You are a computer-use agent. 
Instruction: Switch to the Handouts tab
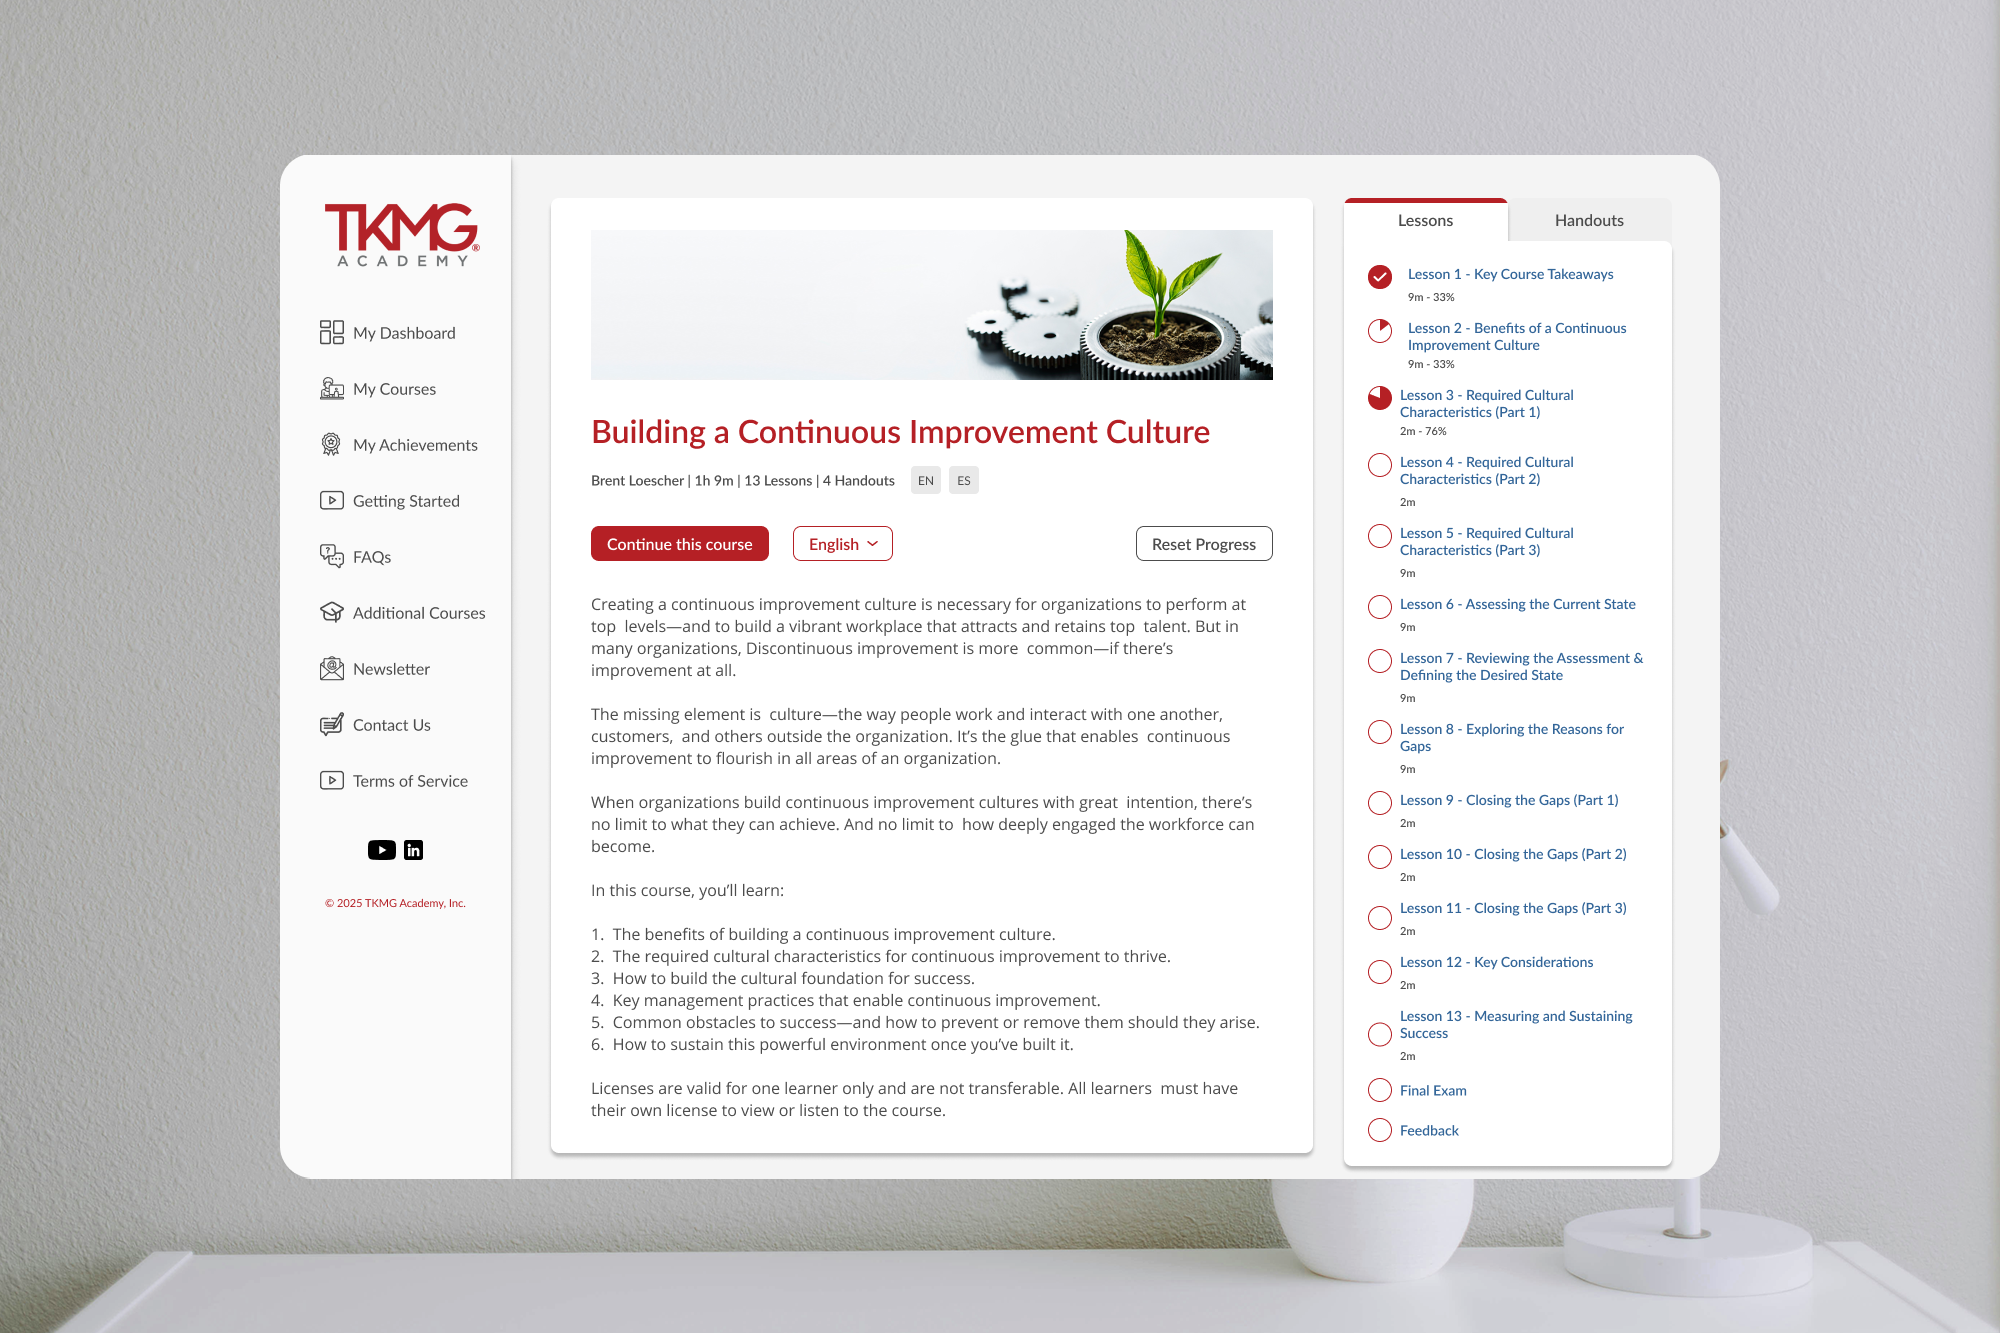pyautogui.click(x=1588, y=221)
